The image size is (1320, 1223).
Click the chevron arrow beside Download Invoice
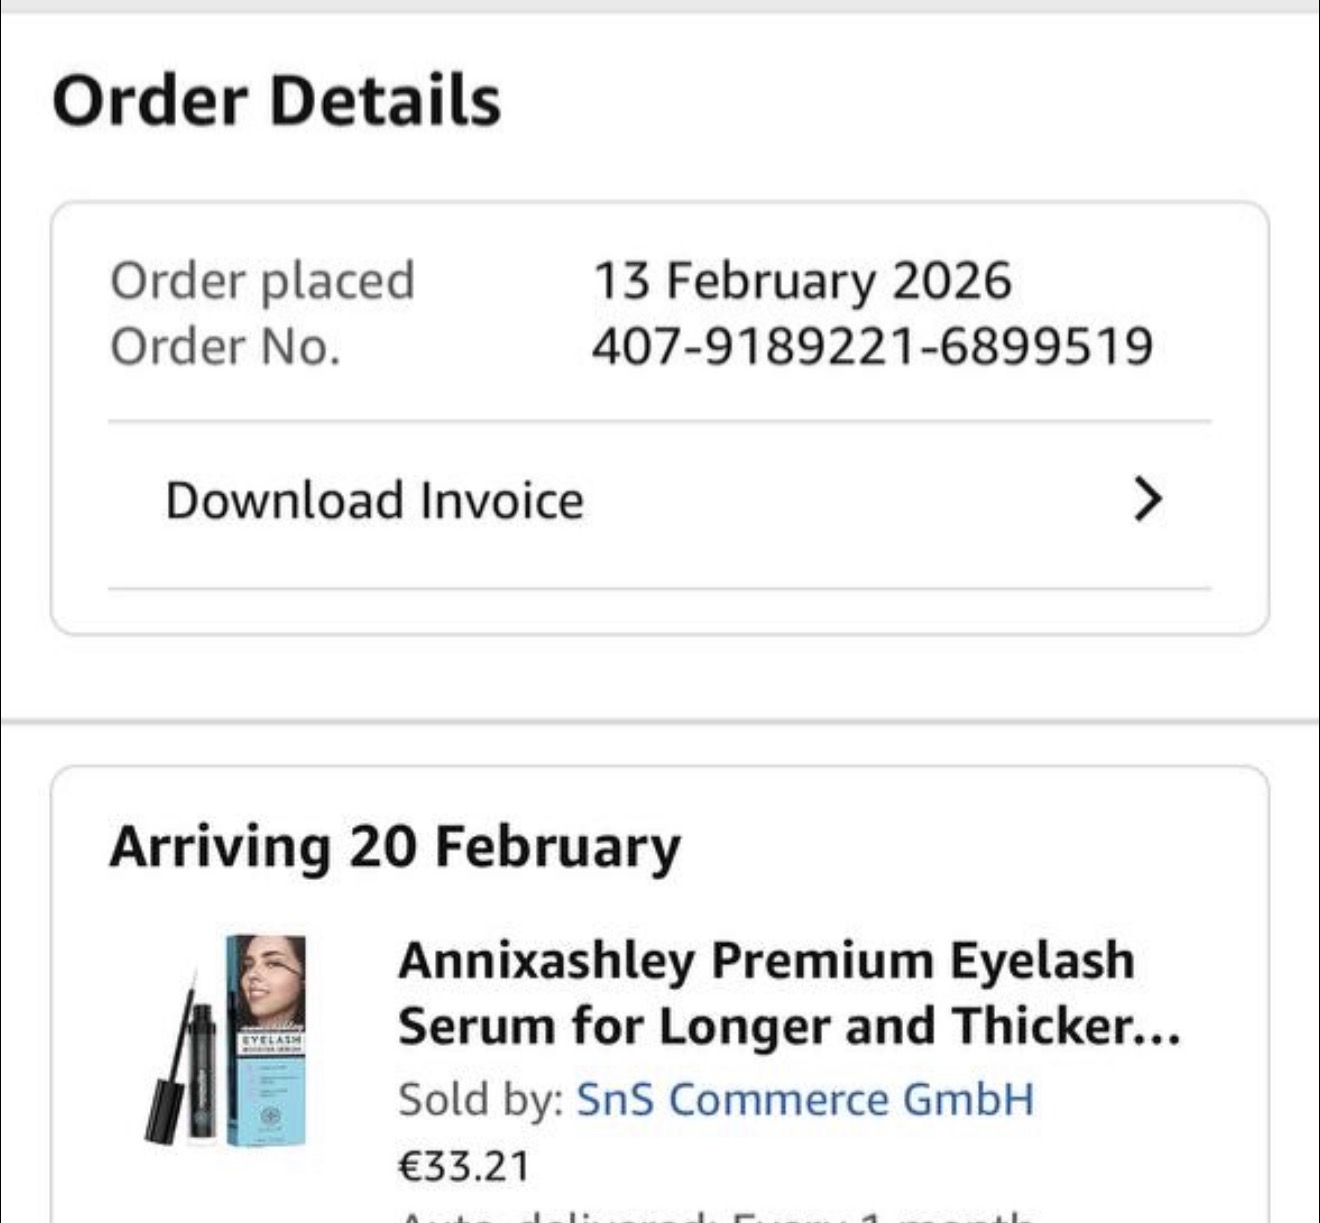[1148, 499]
